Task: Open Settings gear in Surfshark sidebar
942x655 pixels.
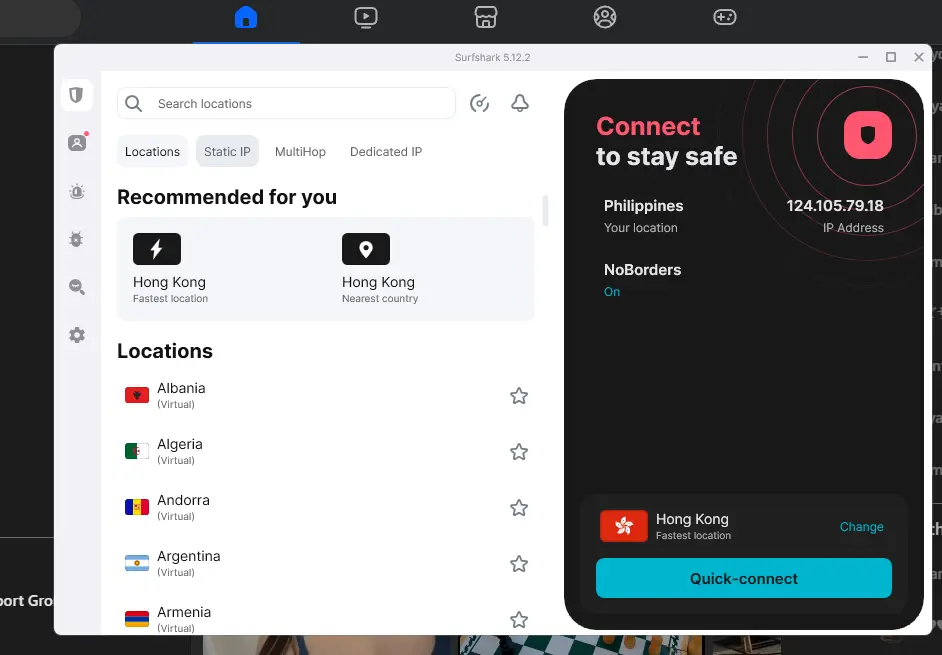Action: [77, 335]
